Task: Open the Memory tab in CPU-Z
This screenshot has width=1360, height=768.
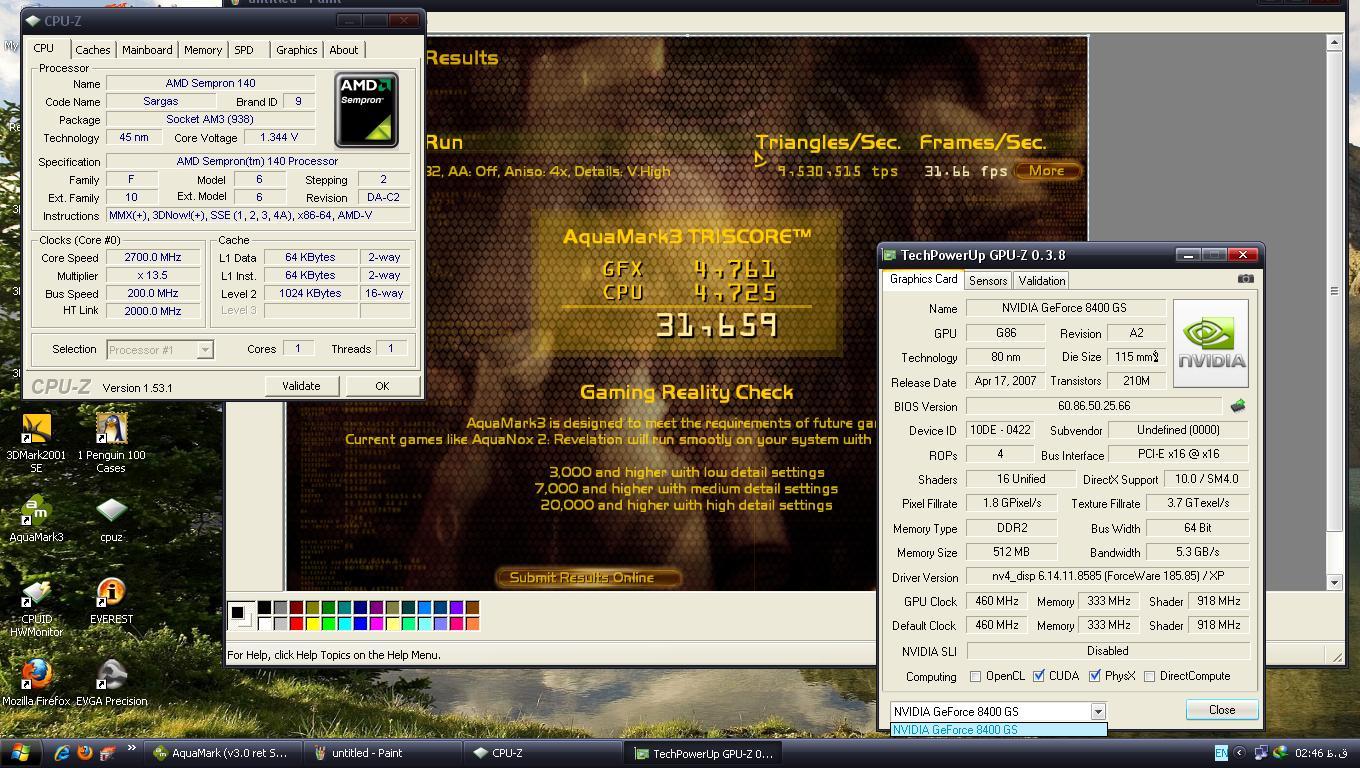Action: click(203, 50)
